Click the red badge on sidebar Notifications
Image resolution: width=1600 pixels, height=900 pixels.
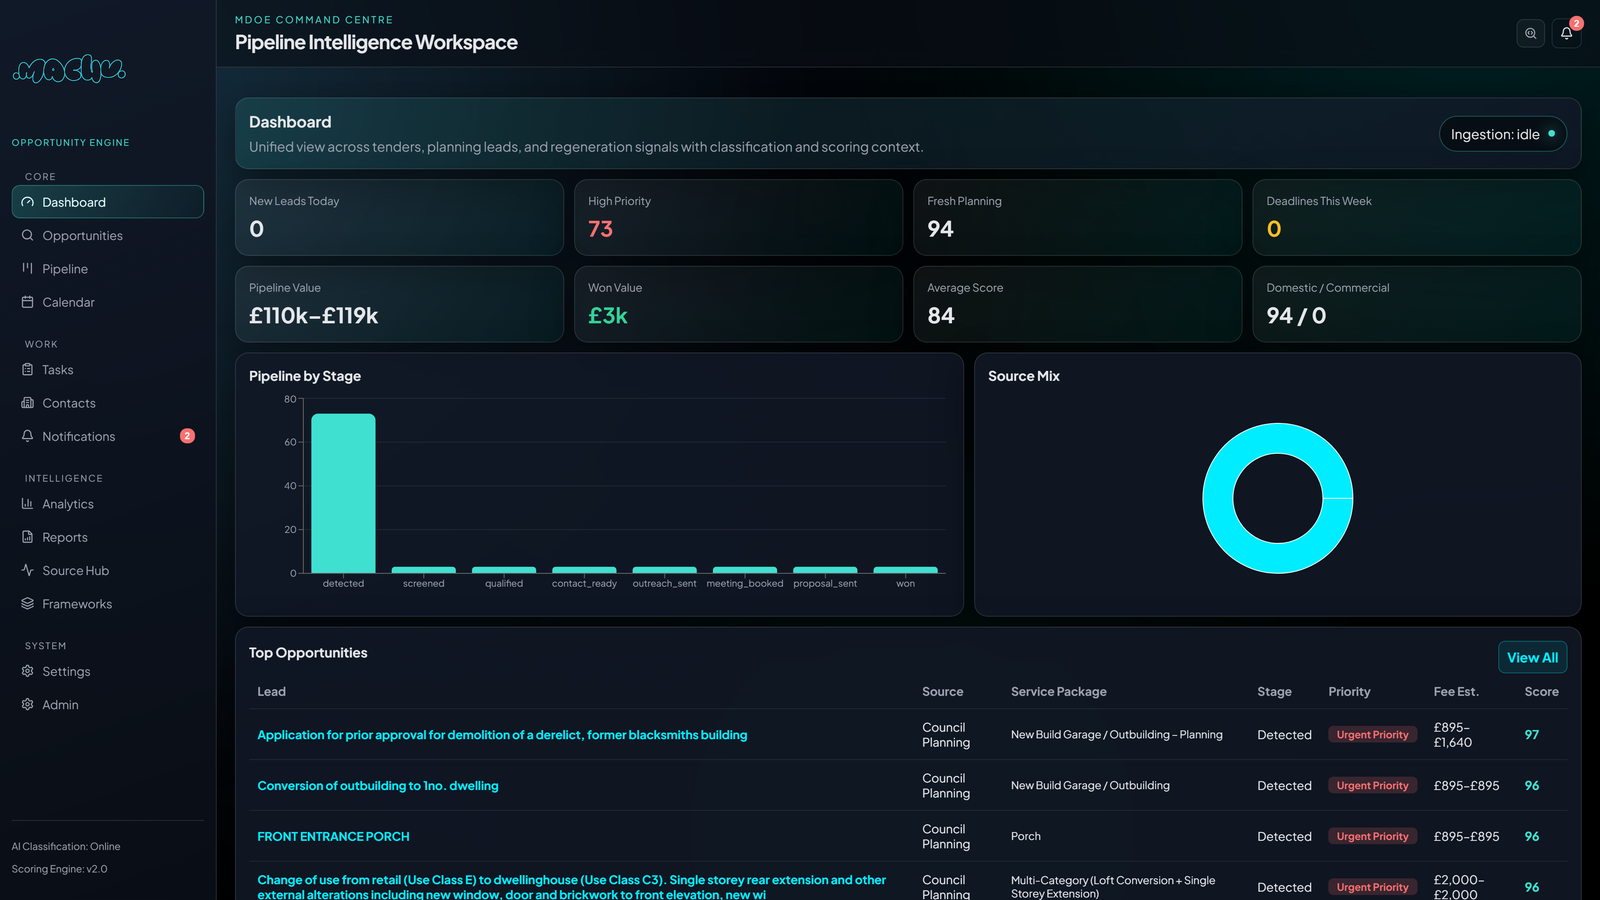[187, 436]
